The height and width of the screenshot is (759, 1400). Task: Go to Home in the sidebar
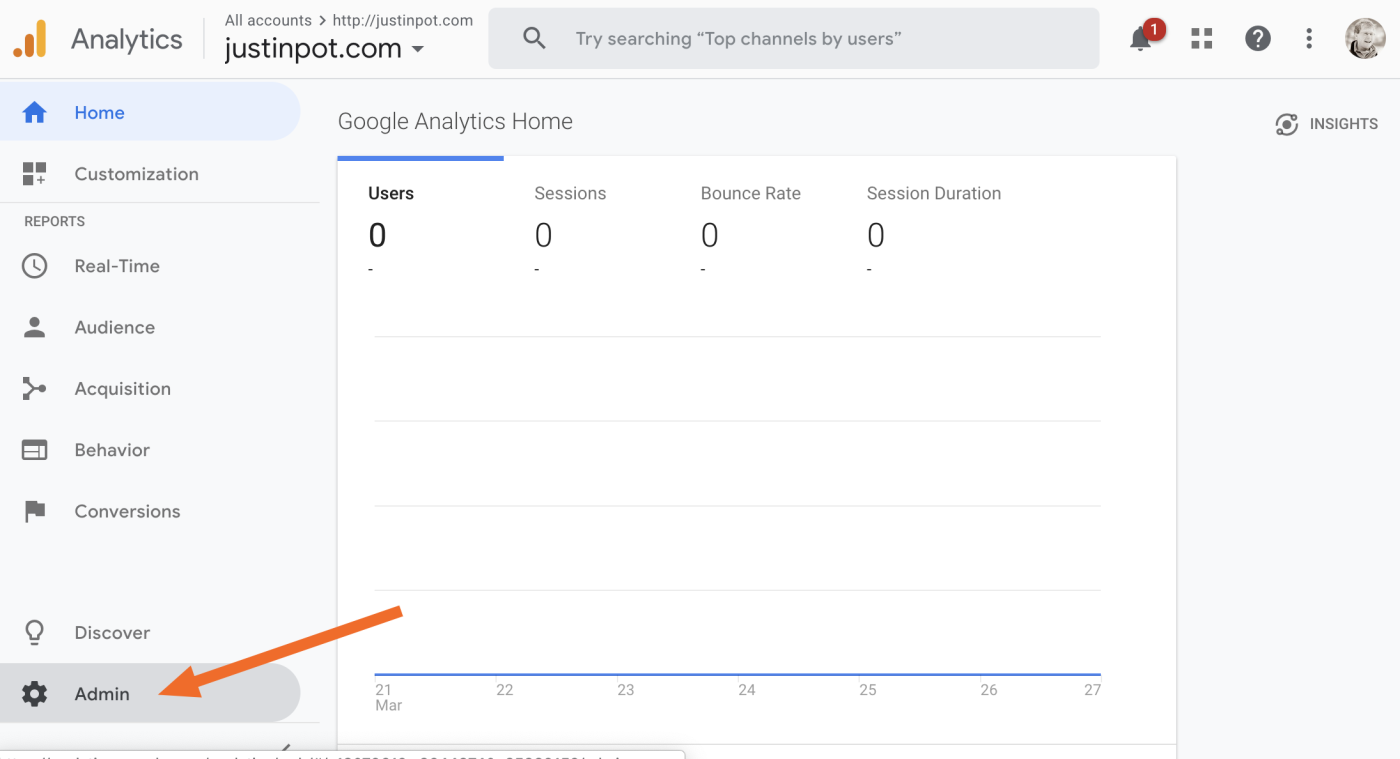[x=99, y=112]
